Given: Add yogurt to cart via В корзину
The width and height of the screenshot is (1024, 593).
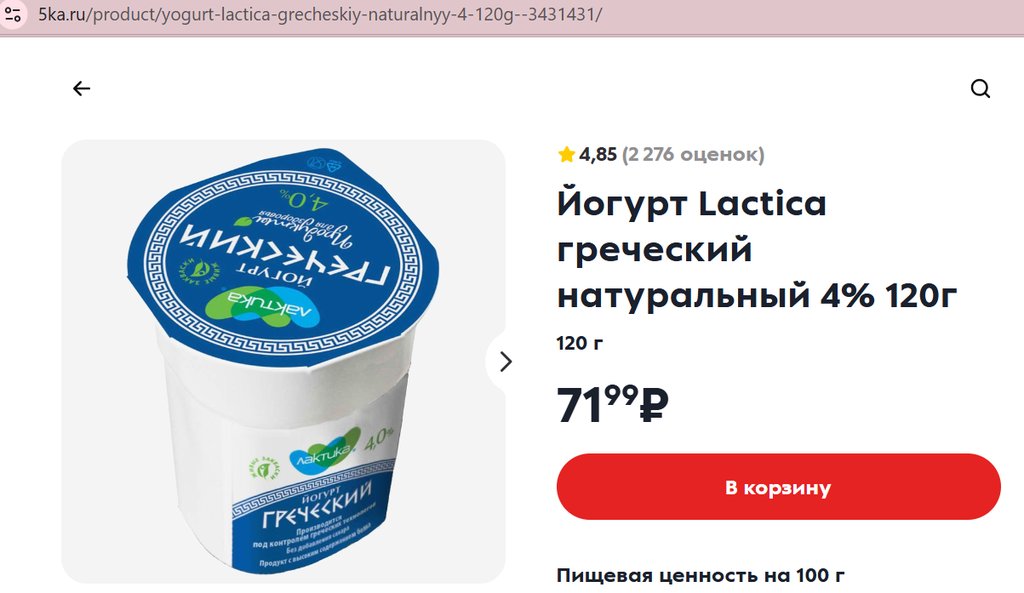Looking at the screenshot, I should [778, 487].
